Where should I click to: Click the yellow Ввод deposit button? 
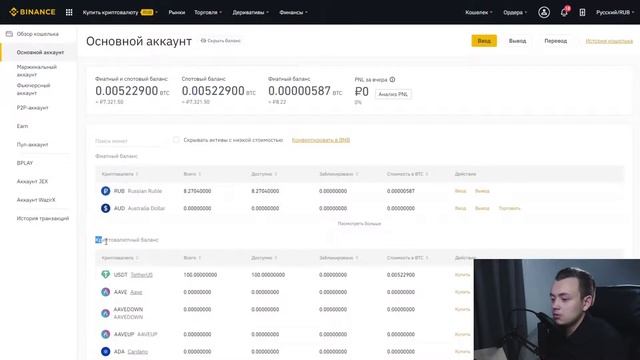[484, 41]
